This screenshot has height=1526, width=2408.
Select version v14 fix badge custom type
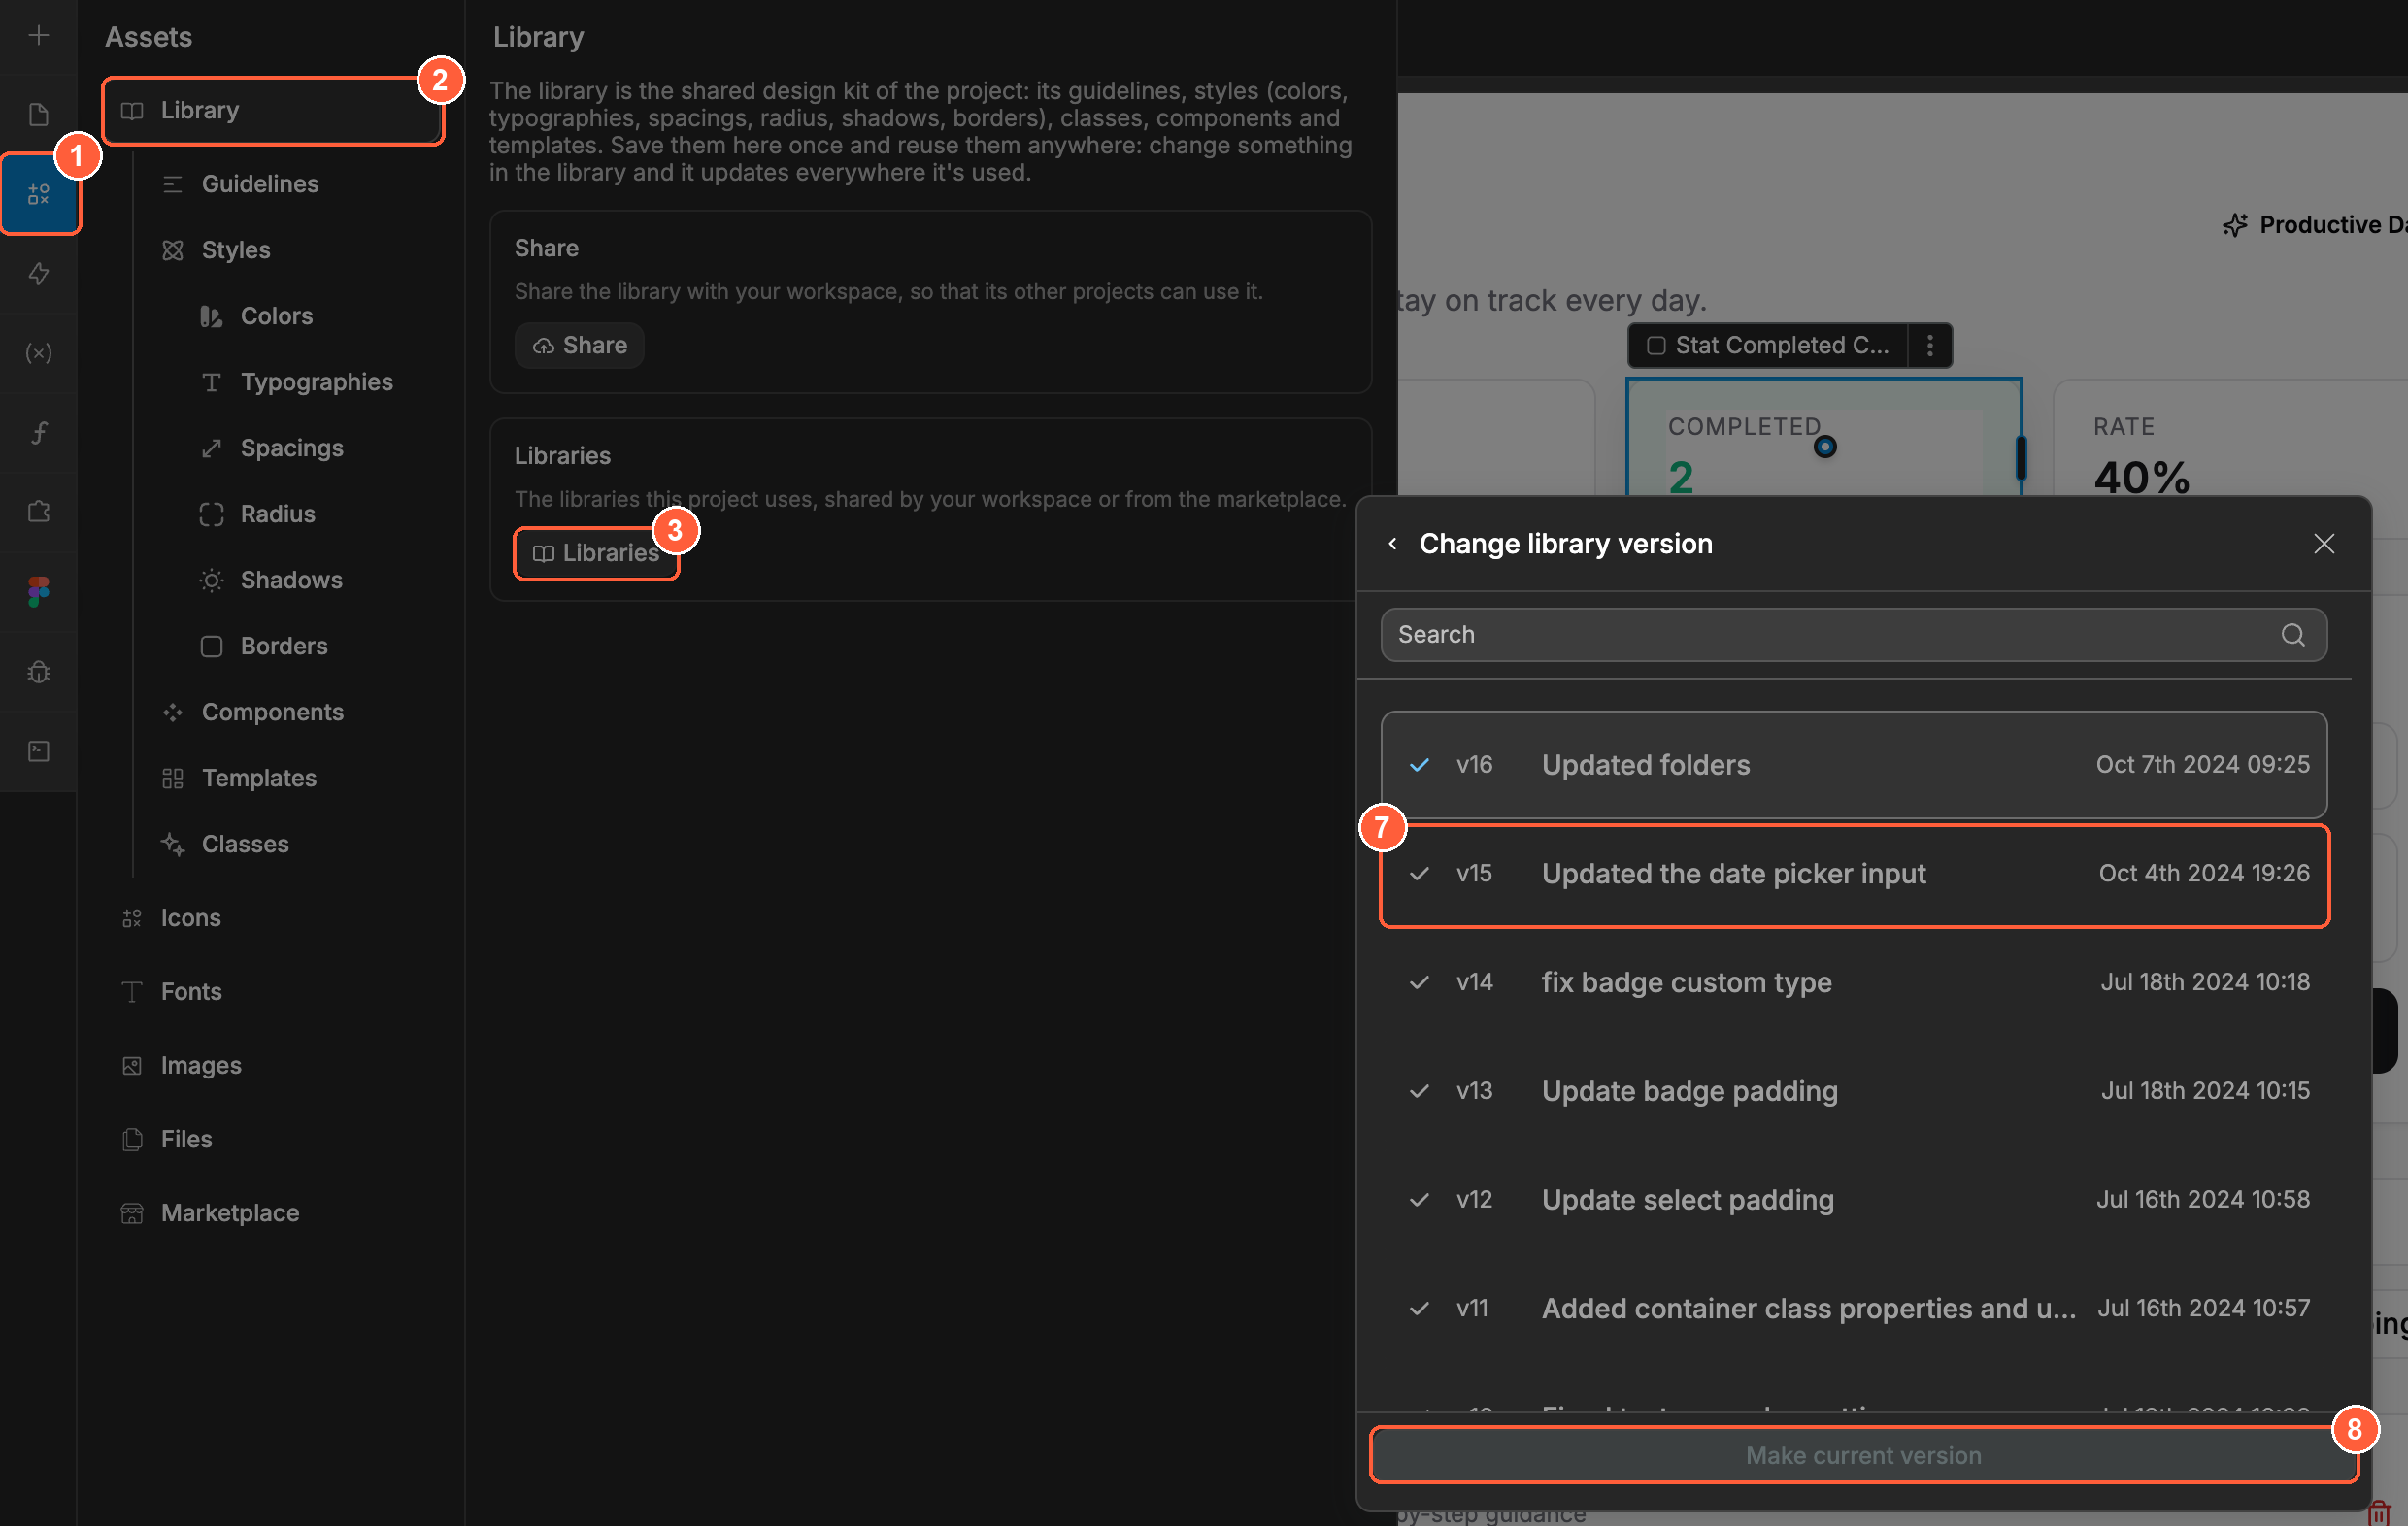[x=1854, y=982]
